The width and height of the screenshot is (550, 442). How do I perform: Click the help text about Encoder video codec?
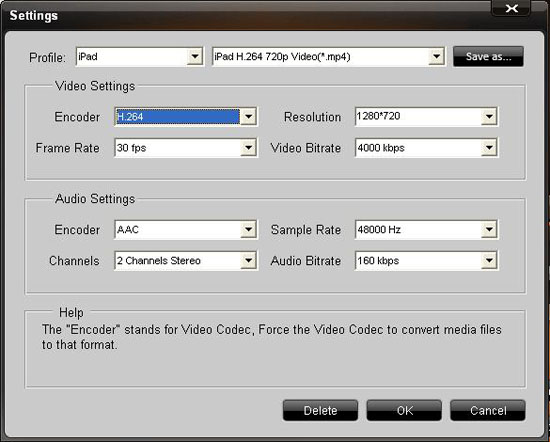pyautogui.click(x=272, y=337)
